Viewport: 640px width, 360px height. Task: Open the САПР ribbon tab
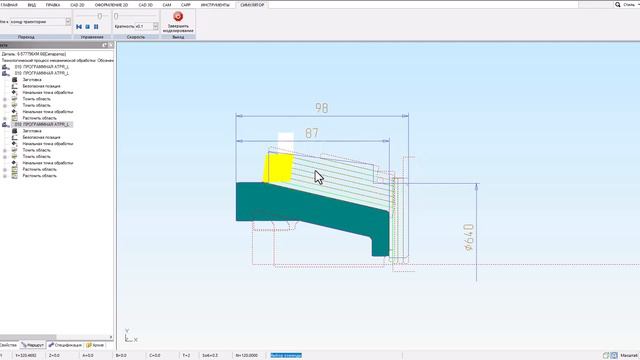186,5
